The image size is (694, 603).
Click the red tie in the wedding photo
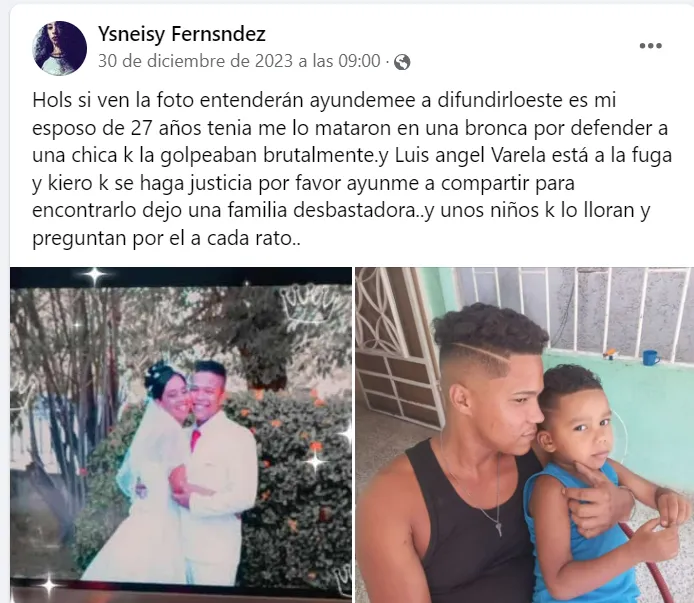pos(195,439)
